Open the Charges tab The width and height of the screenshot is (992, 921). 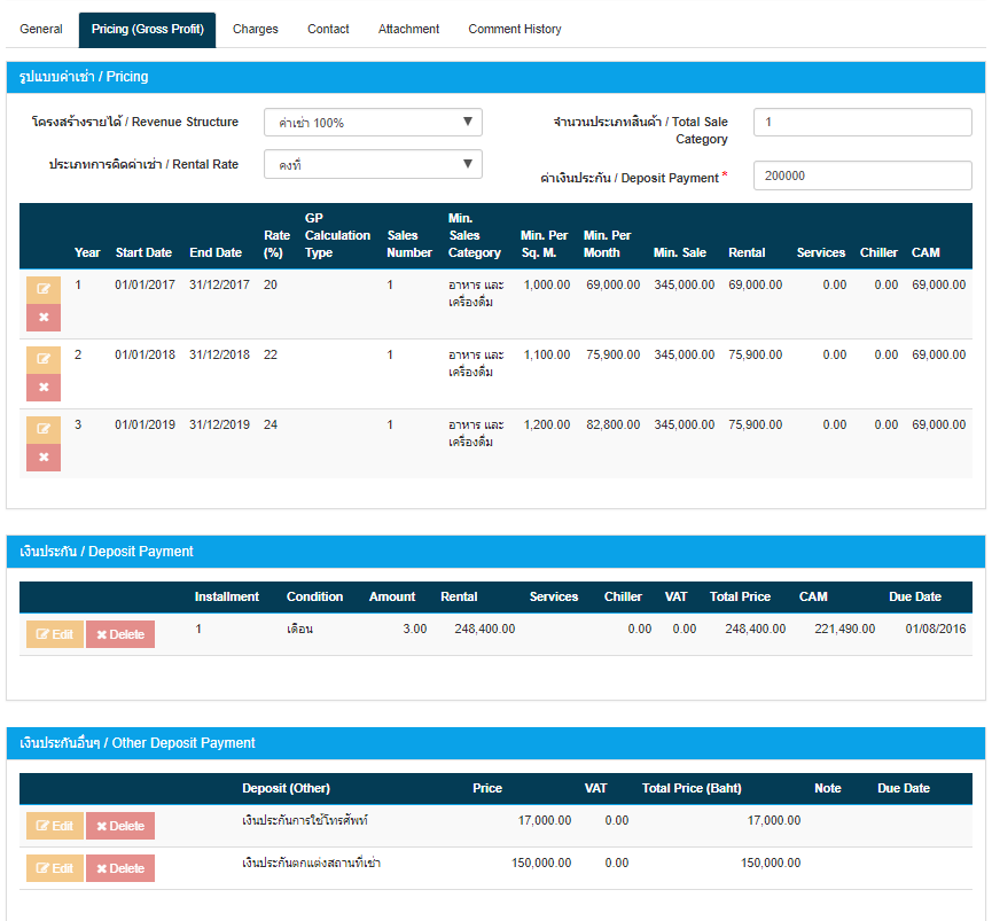click(255, 29)
